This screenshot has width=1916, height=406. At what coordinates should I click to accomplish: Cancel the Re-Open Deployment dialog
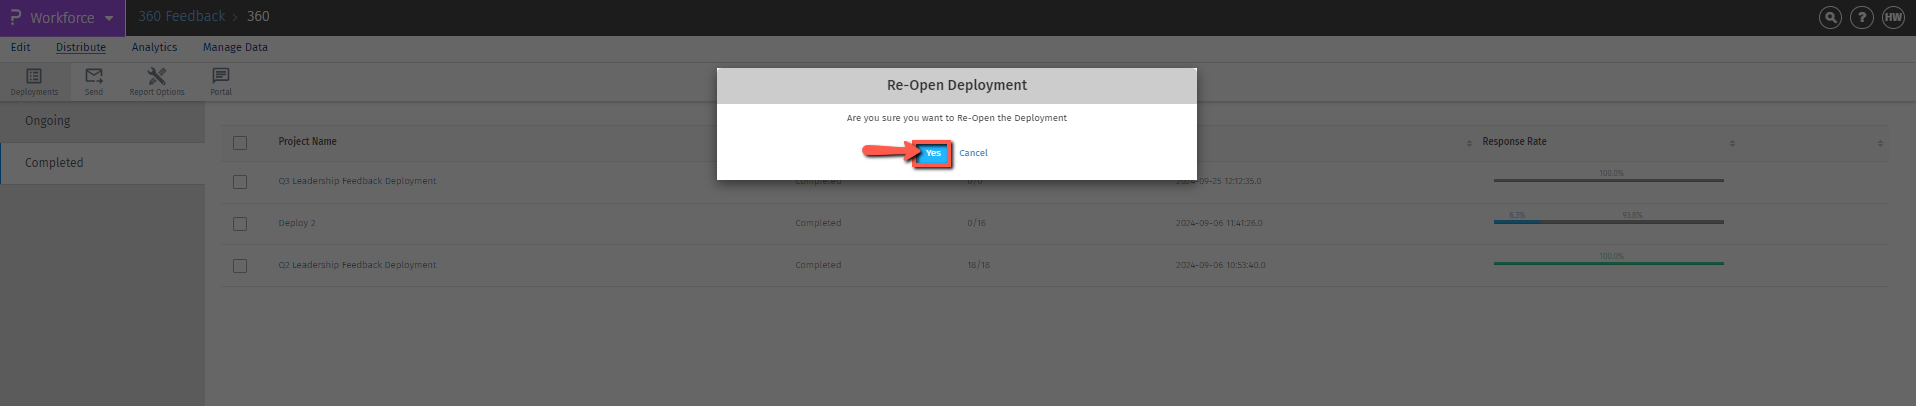point(973,153)
